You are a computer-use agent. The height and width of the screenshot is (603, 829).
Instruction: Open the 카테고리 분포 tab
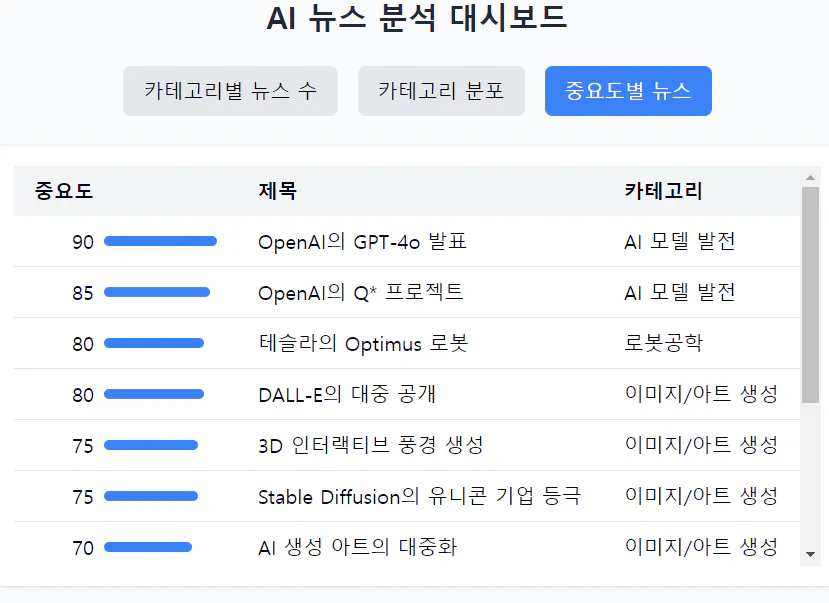441,91
